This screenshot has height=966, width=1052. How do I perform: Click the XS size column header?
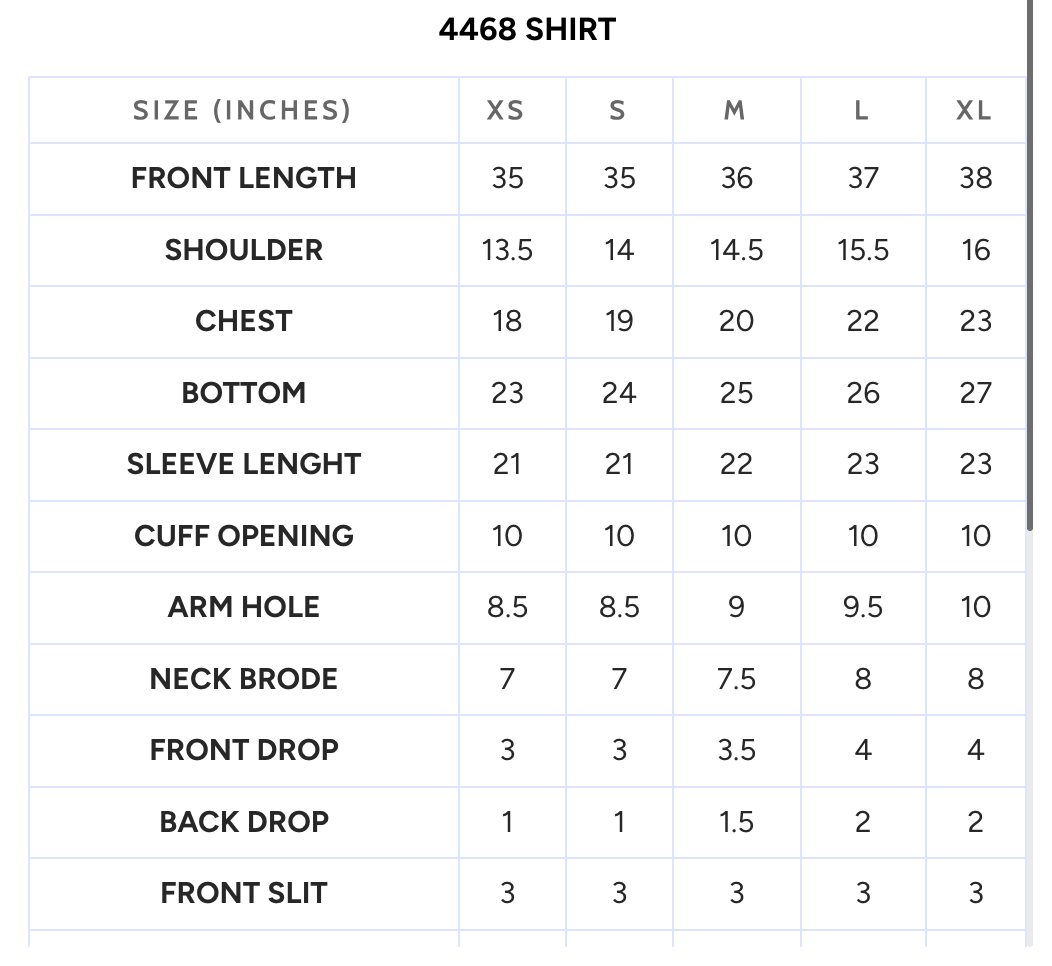click(506, 111)
